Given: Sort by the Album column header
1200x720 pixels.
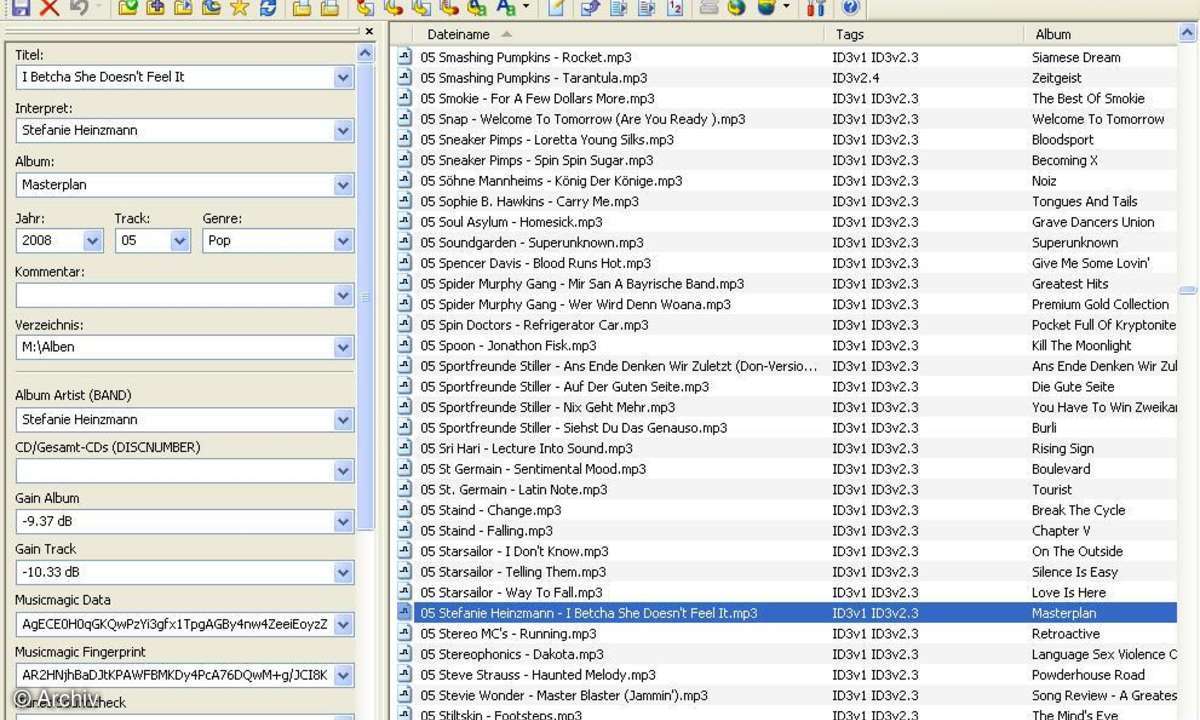Looking at the screenshot, I should pos(1102,34).
